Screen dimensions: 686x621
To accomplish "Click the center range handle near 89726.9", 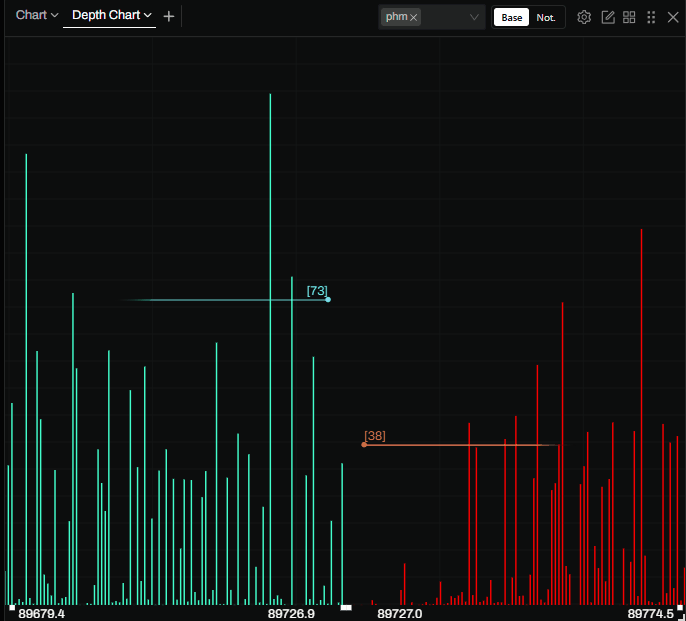I will pos(346,607).
